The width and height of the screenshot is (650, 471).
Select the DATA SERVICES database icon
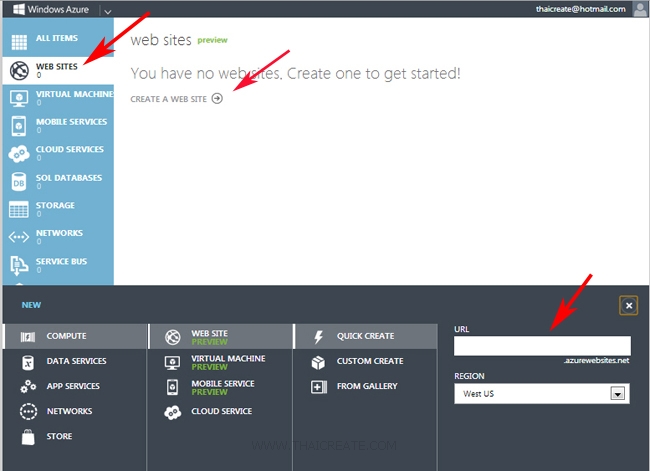[x=28, y=362]
